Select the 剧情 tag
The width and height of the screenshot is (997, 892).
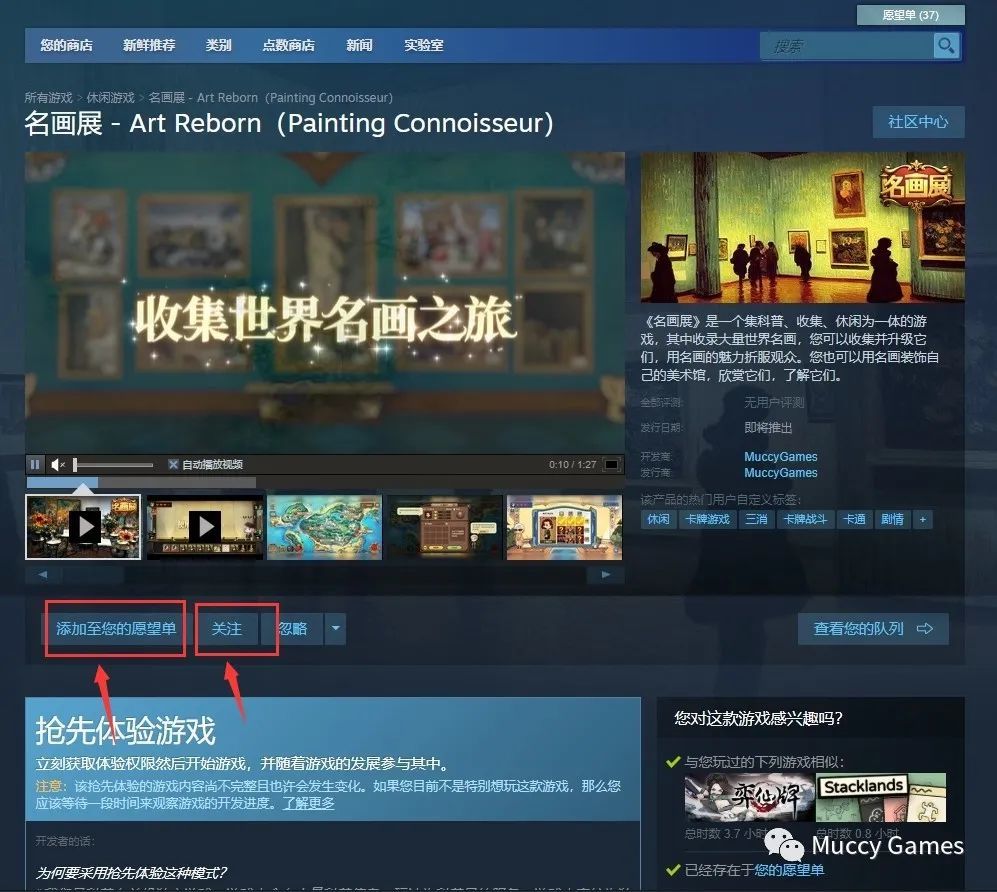892,519
